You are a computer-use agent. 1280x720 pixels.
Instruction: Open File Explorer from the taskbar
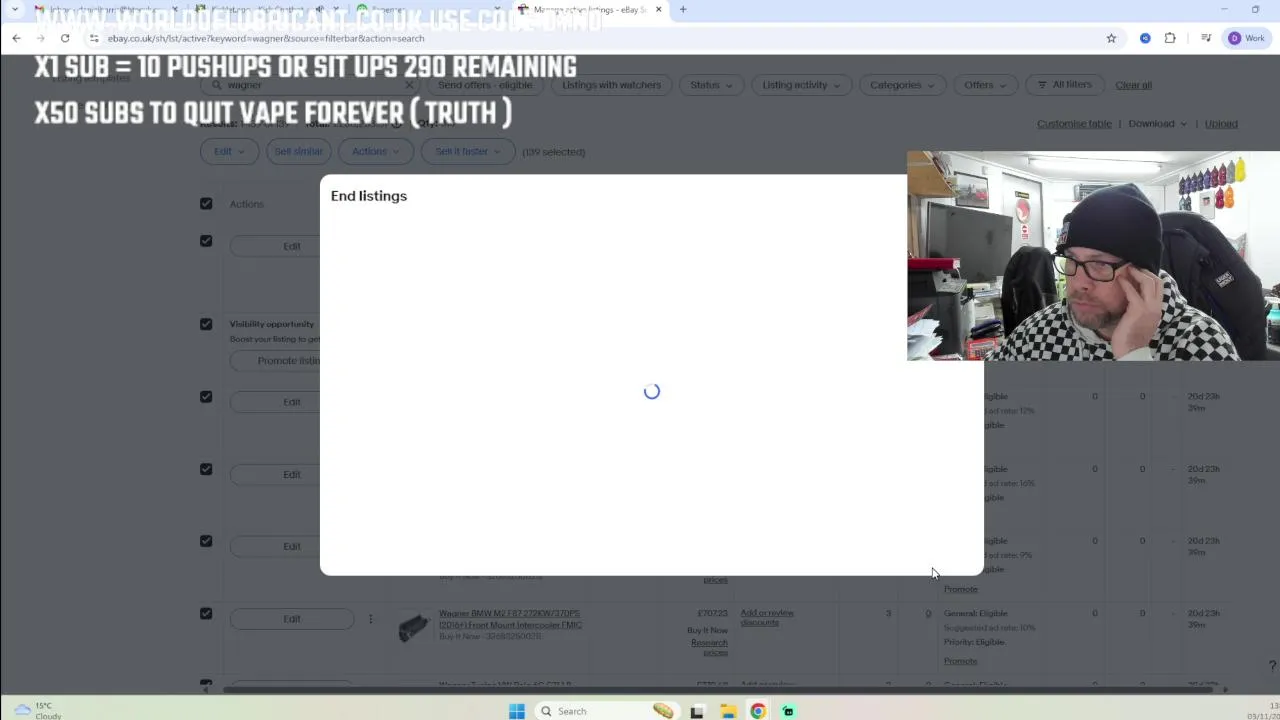728,711
